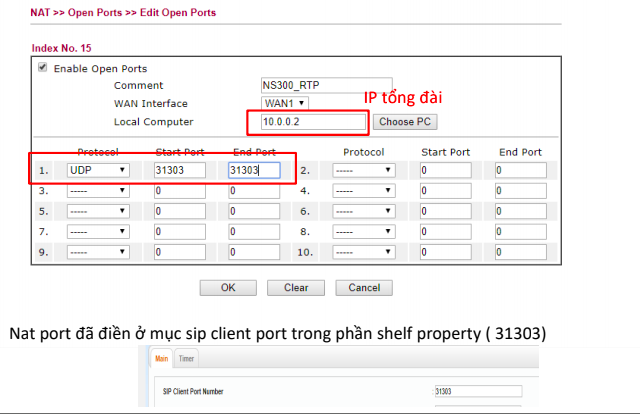Toggle the Enable Open Ports checkbox

click(42, 68)
